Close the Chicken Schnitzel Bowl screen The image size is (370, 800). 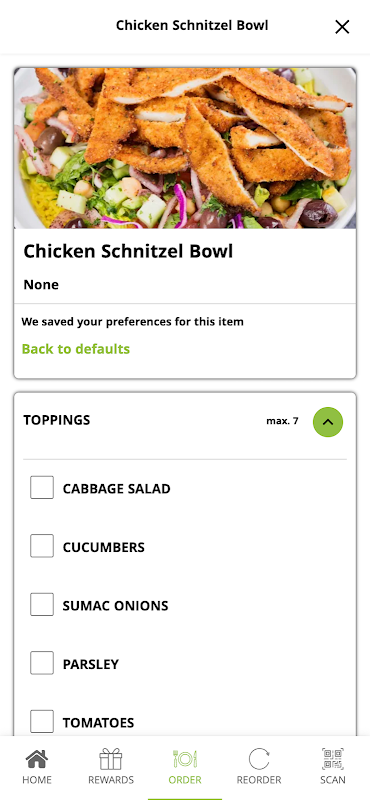coord(342,27)
